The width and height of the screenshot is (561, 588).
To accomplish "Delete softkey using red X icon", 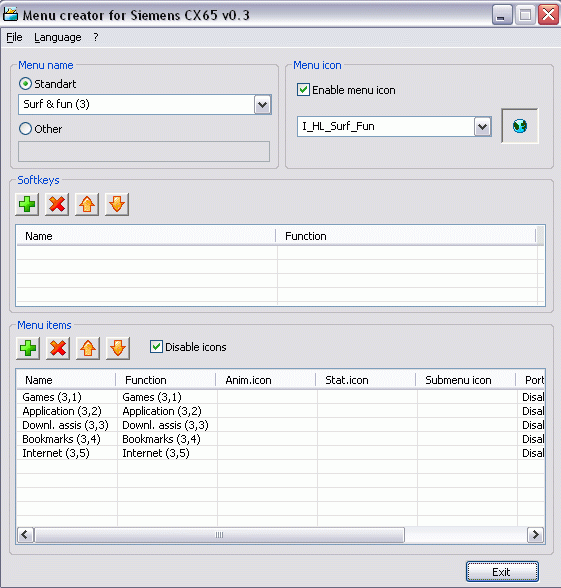I will [57, 204].
